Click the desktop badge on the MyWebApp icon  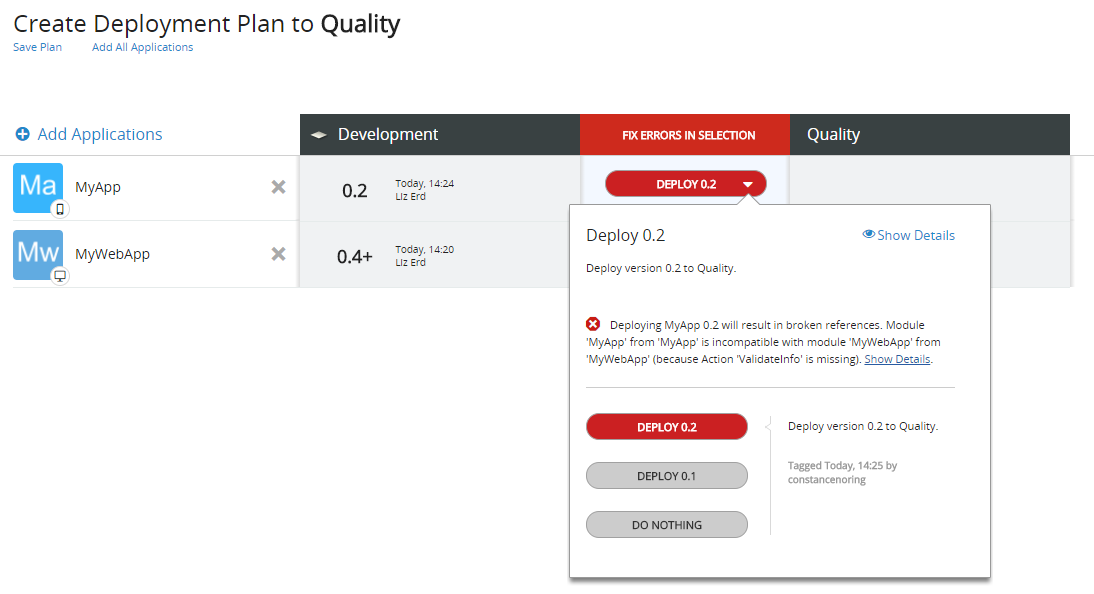coord(58,275)
